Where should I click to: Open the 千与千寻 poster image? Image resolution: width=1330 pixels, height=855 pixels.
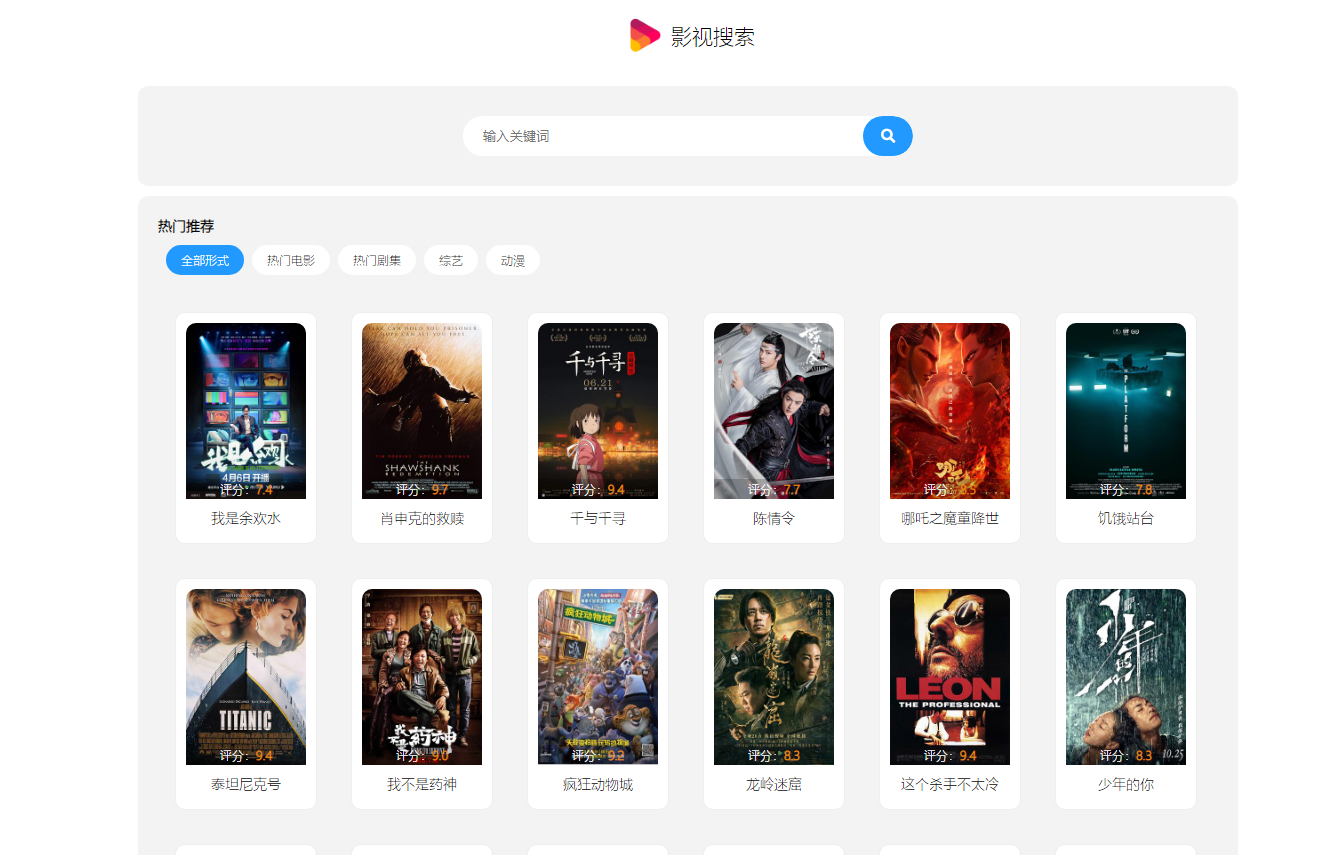pyautogui.click(x=598, y=411)
